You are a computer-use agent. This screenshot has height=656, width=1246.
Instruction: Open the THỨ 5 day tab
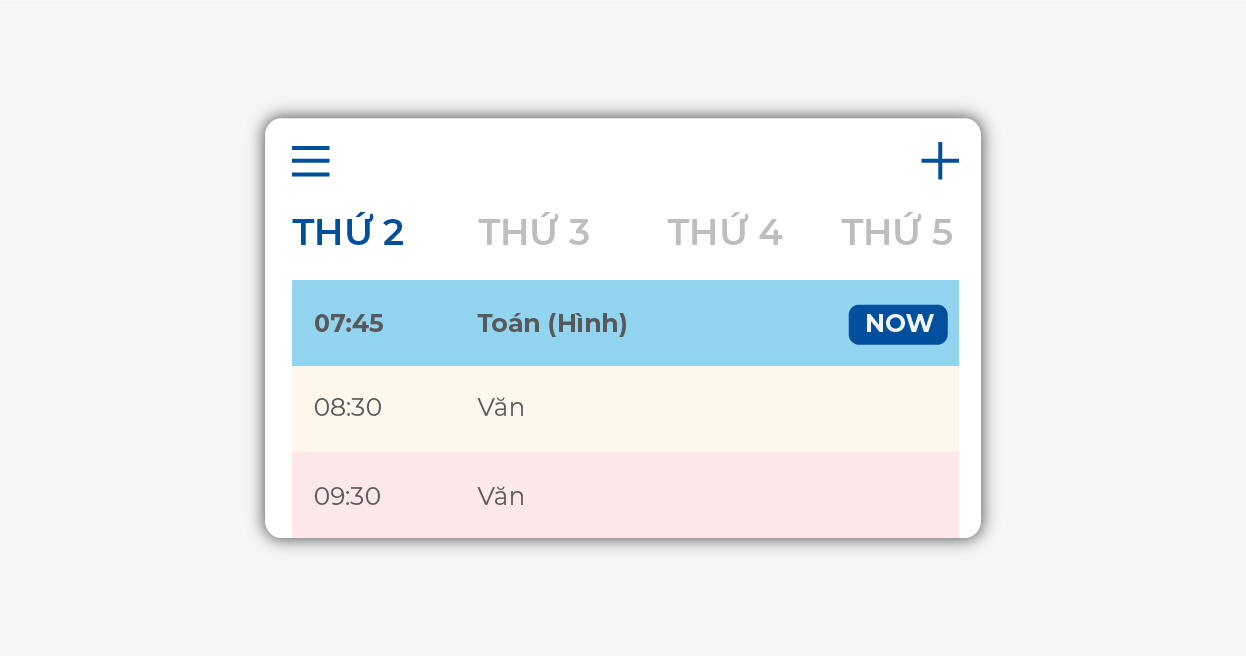(896, 232)
